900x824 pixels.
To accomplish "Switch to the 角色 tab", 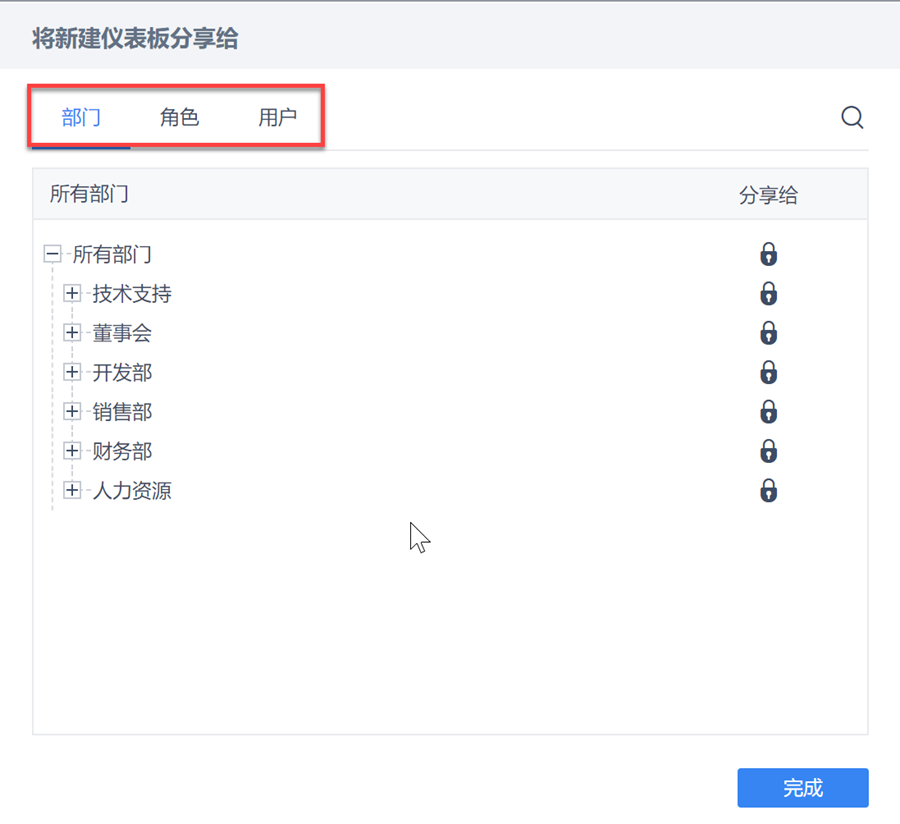I will point(180,118).
